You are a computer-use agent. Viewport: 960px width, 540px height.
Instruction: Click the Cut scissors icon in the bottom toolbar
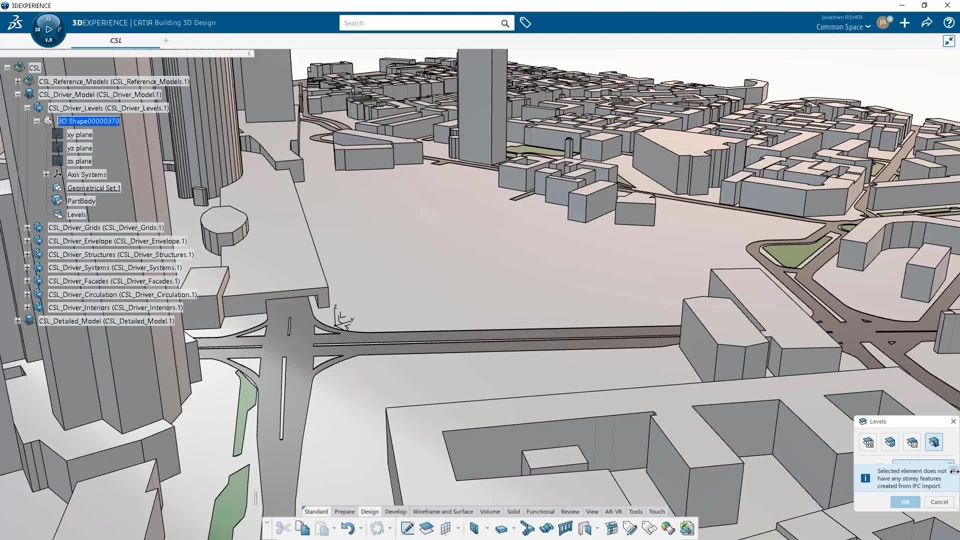pyautogui.click(x=283, y=528)
